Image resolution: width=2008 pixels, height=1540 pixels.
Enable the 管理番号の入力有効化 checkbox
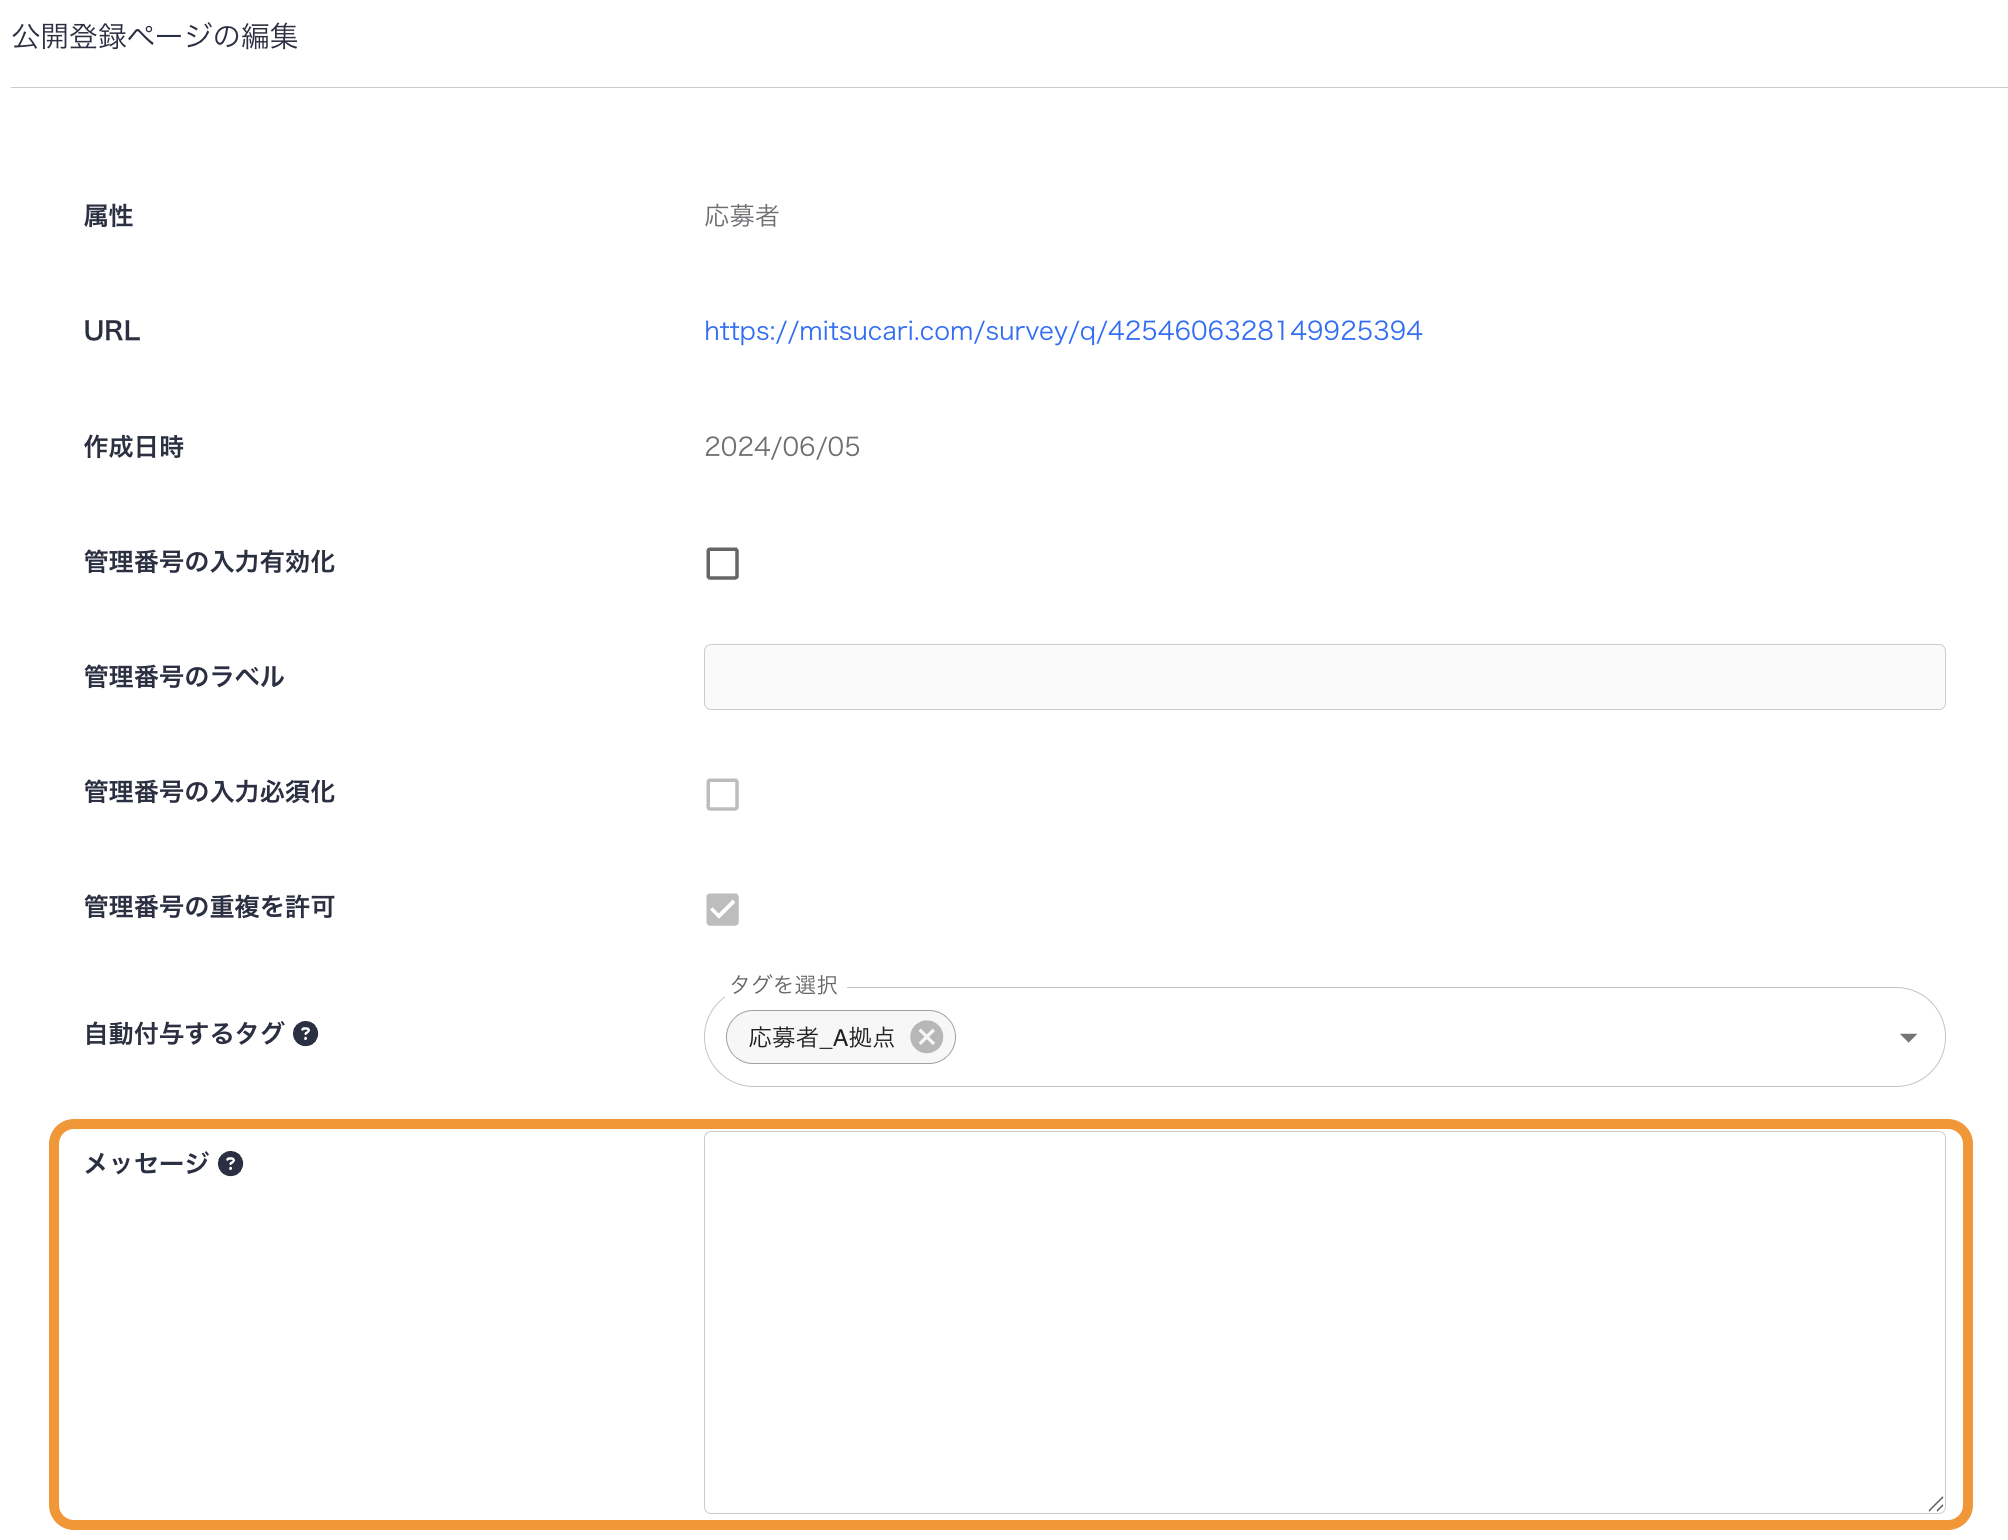tap(722, 563)
